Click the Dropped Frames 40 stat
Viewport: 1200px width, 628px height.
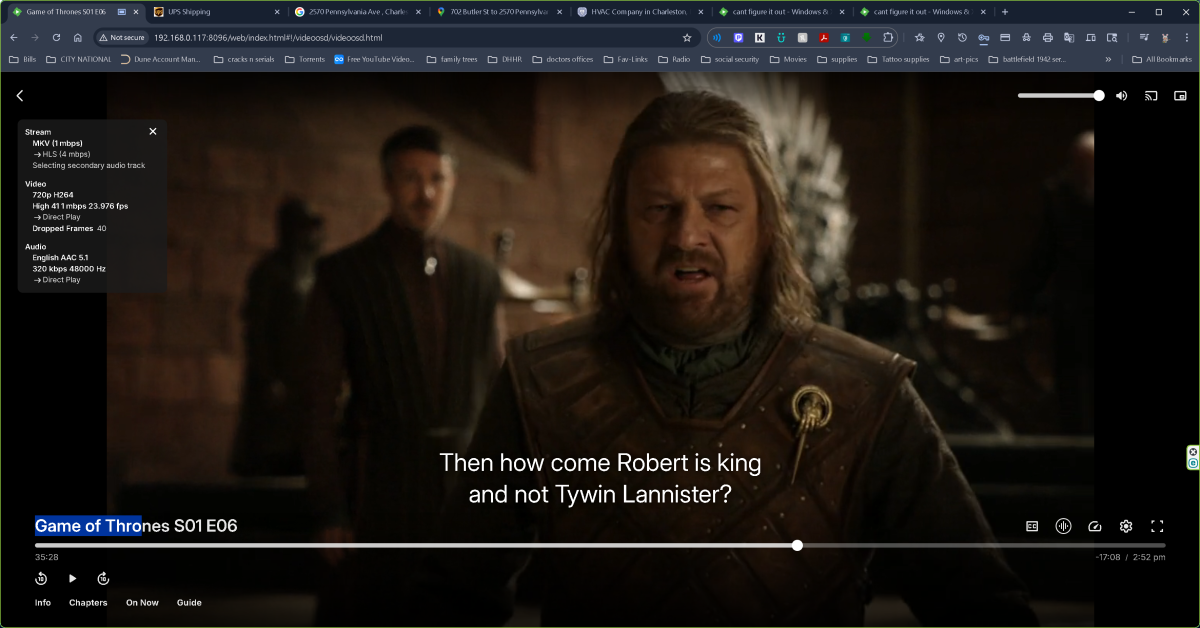click(70, 228)
